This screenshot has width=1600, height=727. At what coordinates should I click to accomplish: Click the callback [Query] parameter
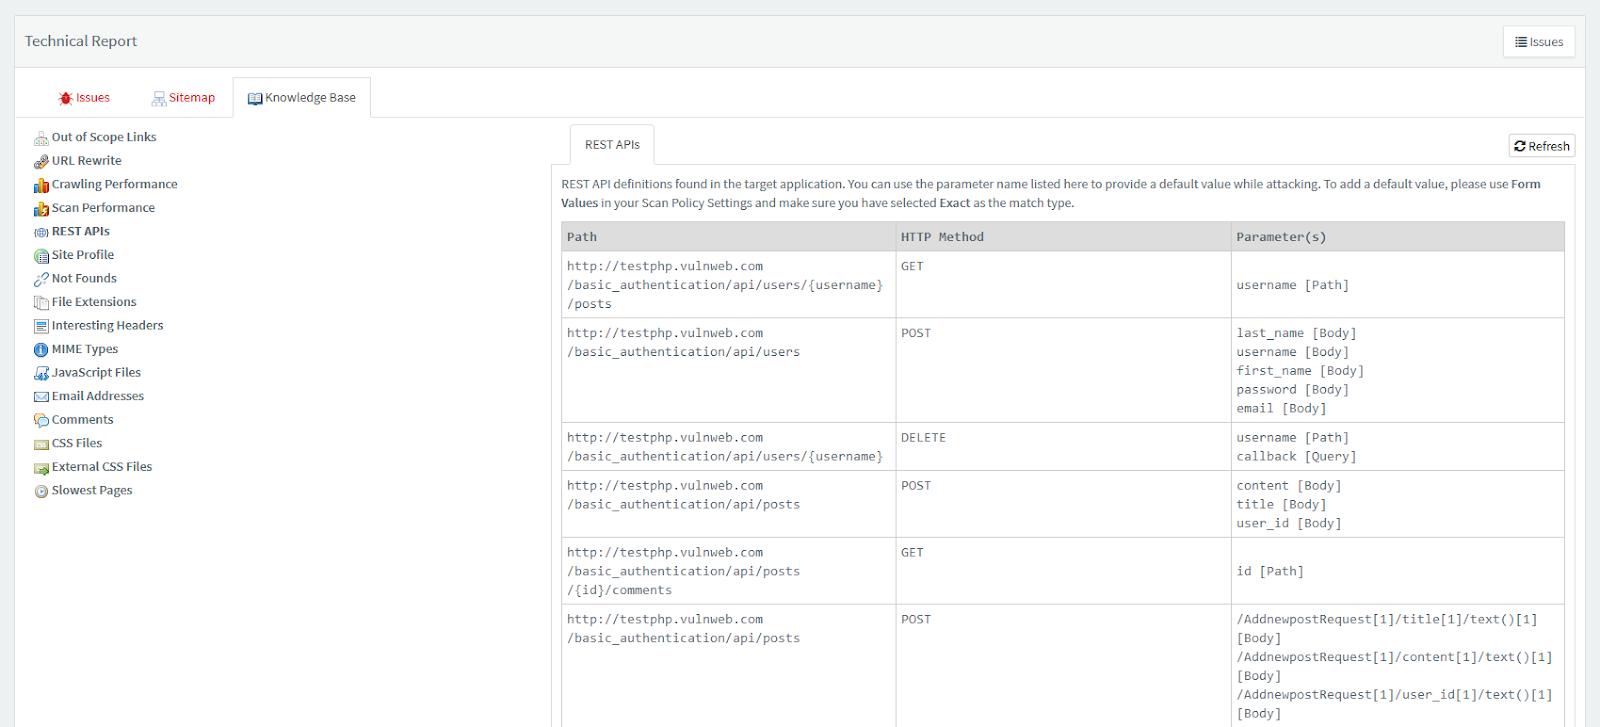(1296, 457)
